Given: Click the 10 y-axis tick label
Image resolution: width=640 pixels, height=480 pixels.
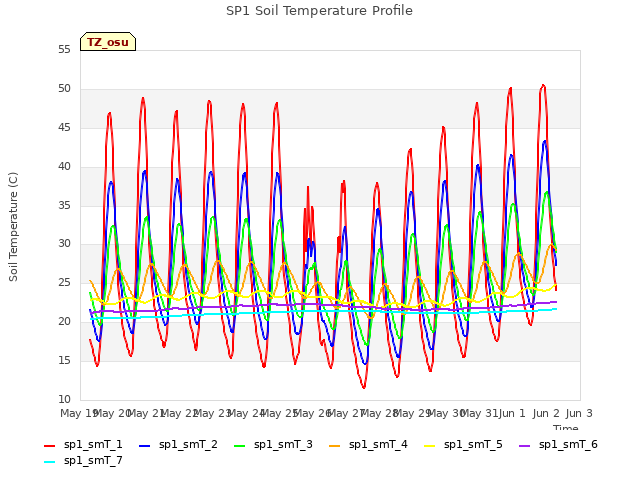Looking at the screenshot, I should 64,399.
